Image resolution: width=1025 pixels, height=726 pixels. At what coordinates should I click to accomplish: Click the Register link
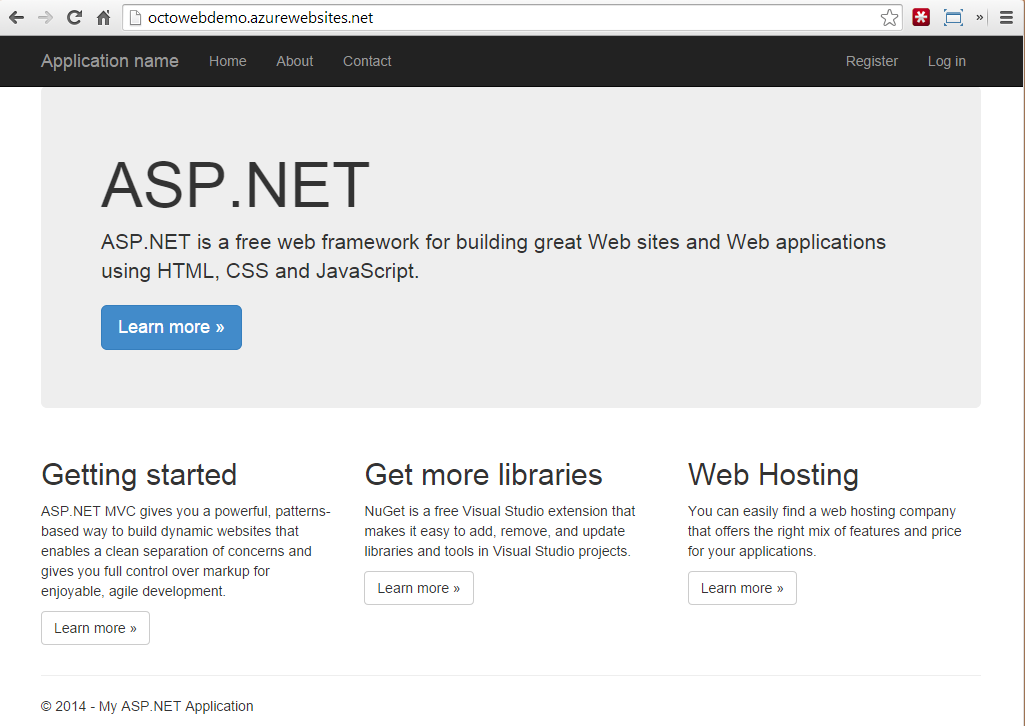pos(871,61)
